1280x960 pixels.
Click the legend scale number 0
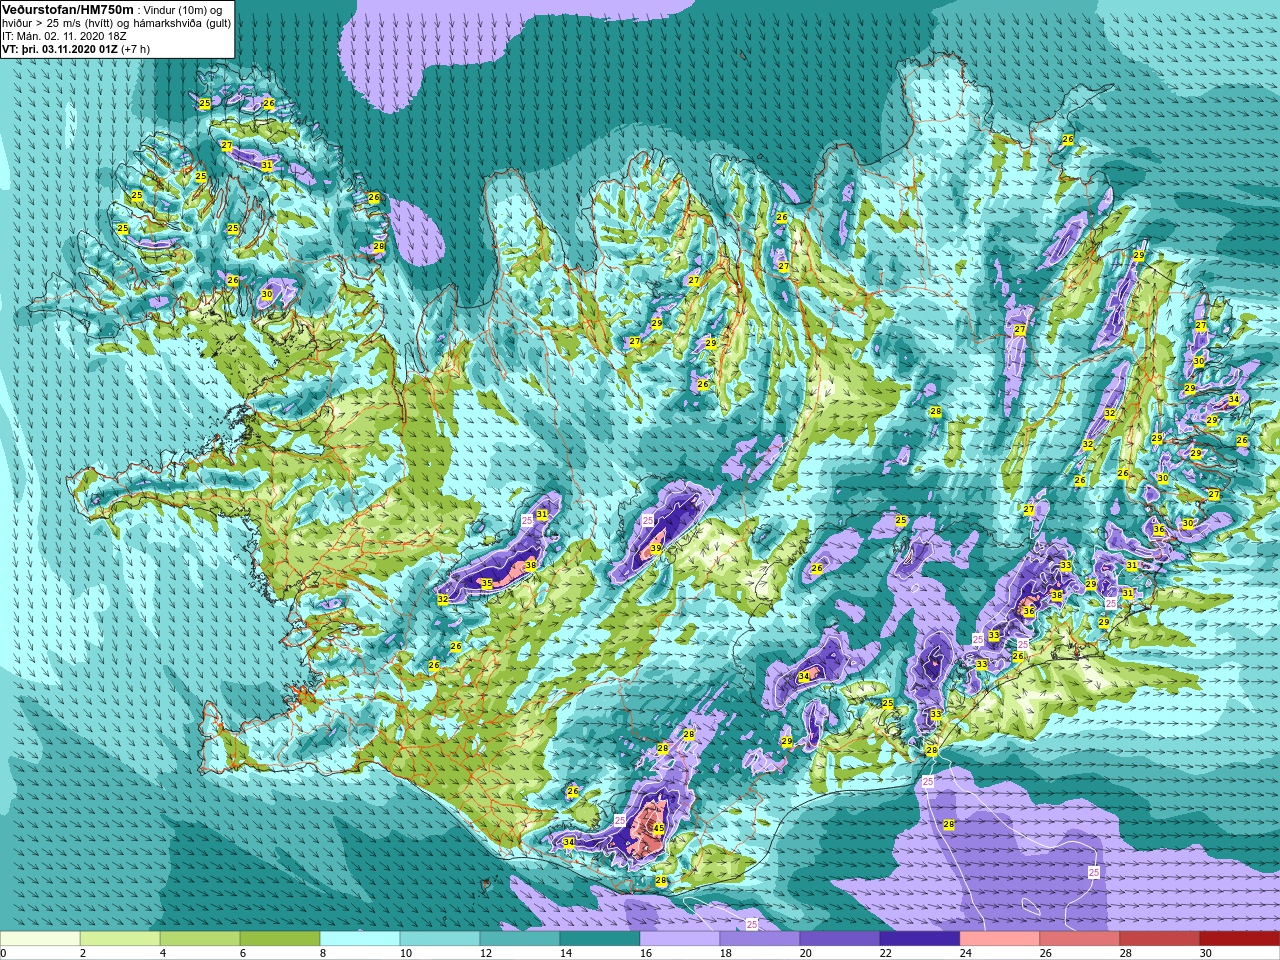4,953
